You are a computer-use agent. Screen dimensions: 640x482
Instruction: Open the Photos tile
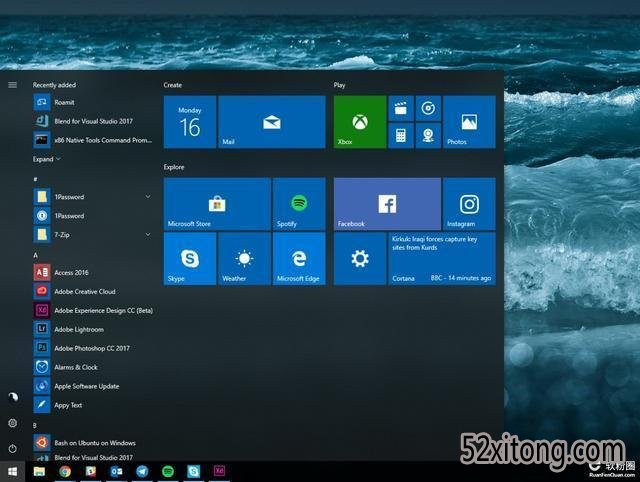pyautogui.click(x=469, y=122)
